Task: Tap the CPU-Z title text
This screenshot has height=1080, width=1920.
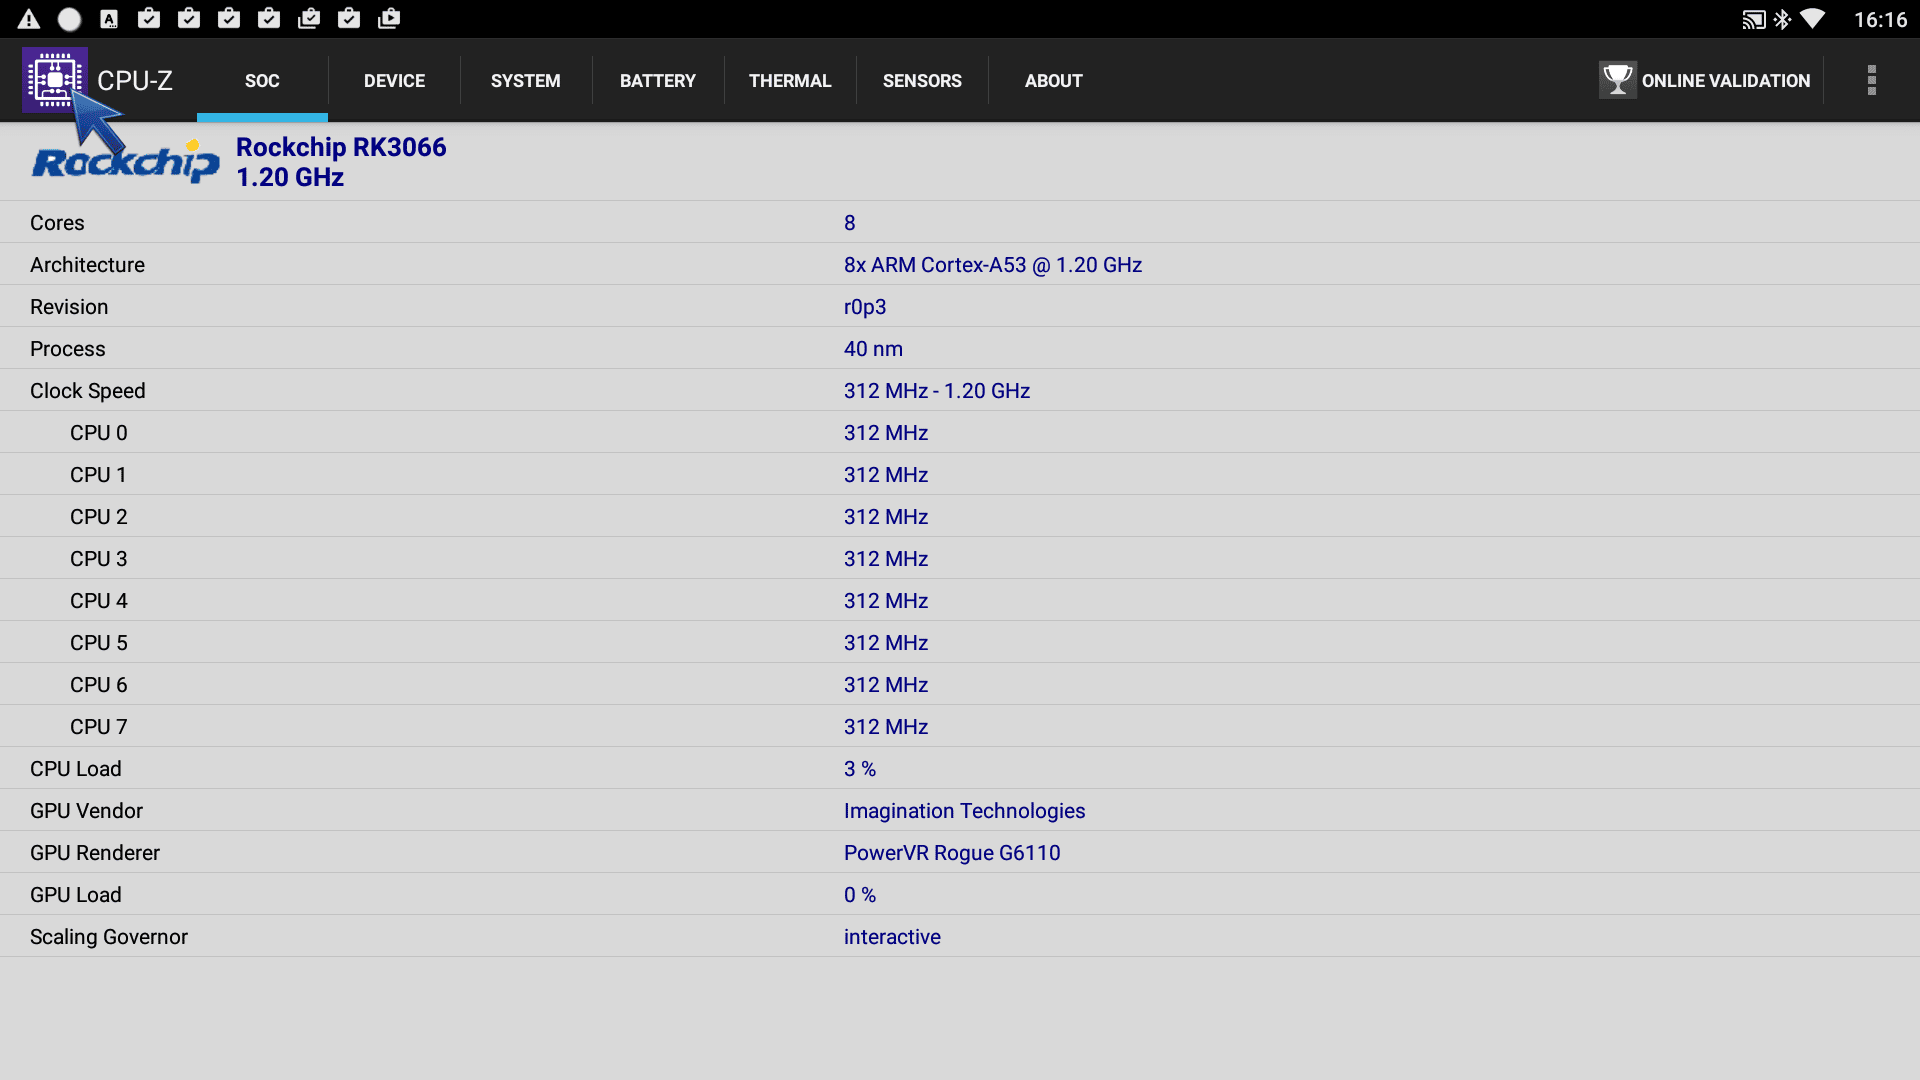Action: 135,81
